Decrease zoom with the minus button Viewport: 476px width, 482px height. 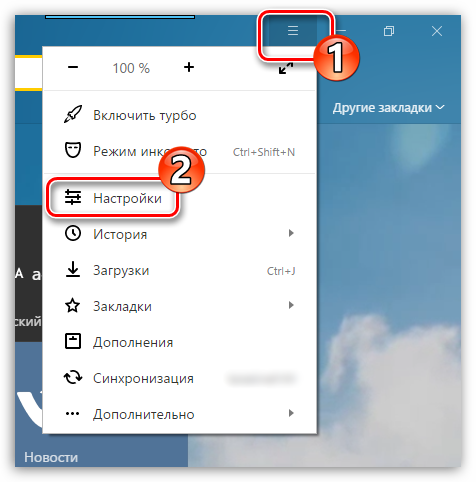pyautogui.click(x=73, y=67)
